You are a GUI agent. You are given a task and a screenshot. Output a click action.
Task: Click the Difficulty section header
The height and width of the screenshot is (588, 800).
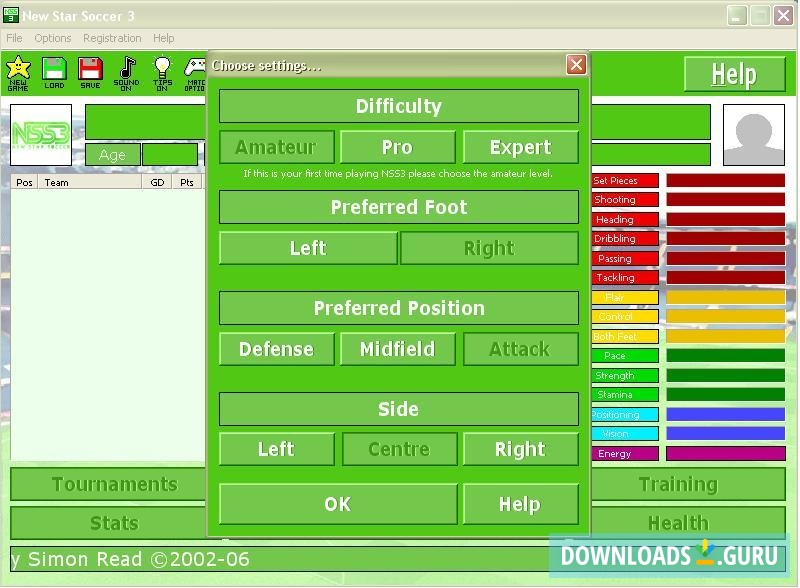tap(399, 106)
